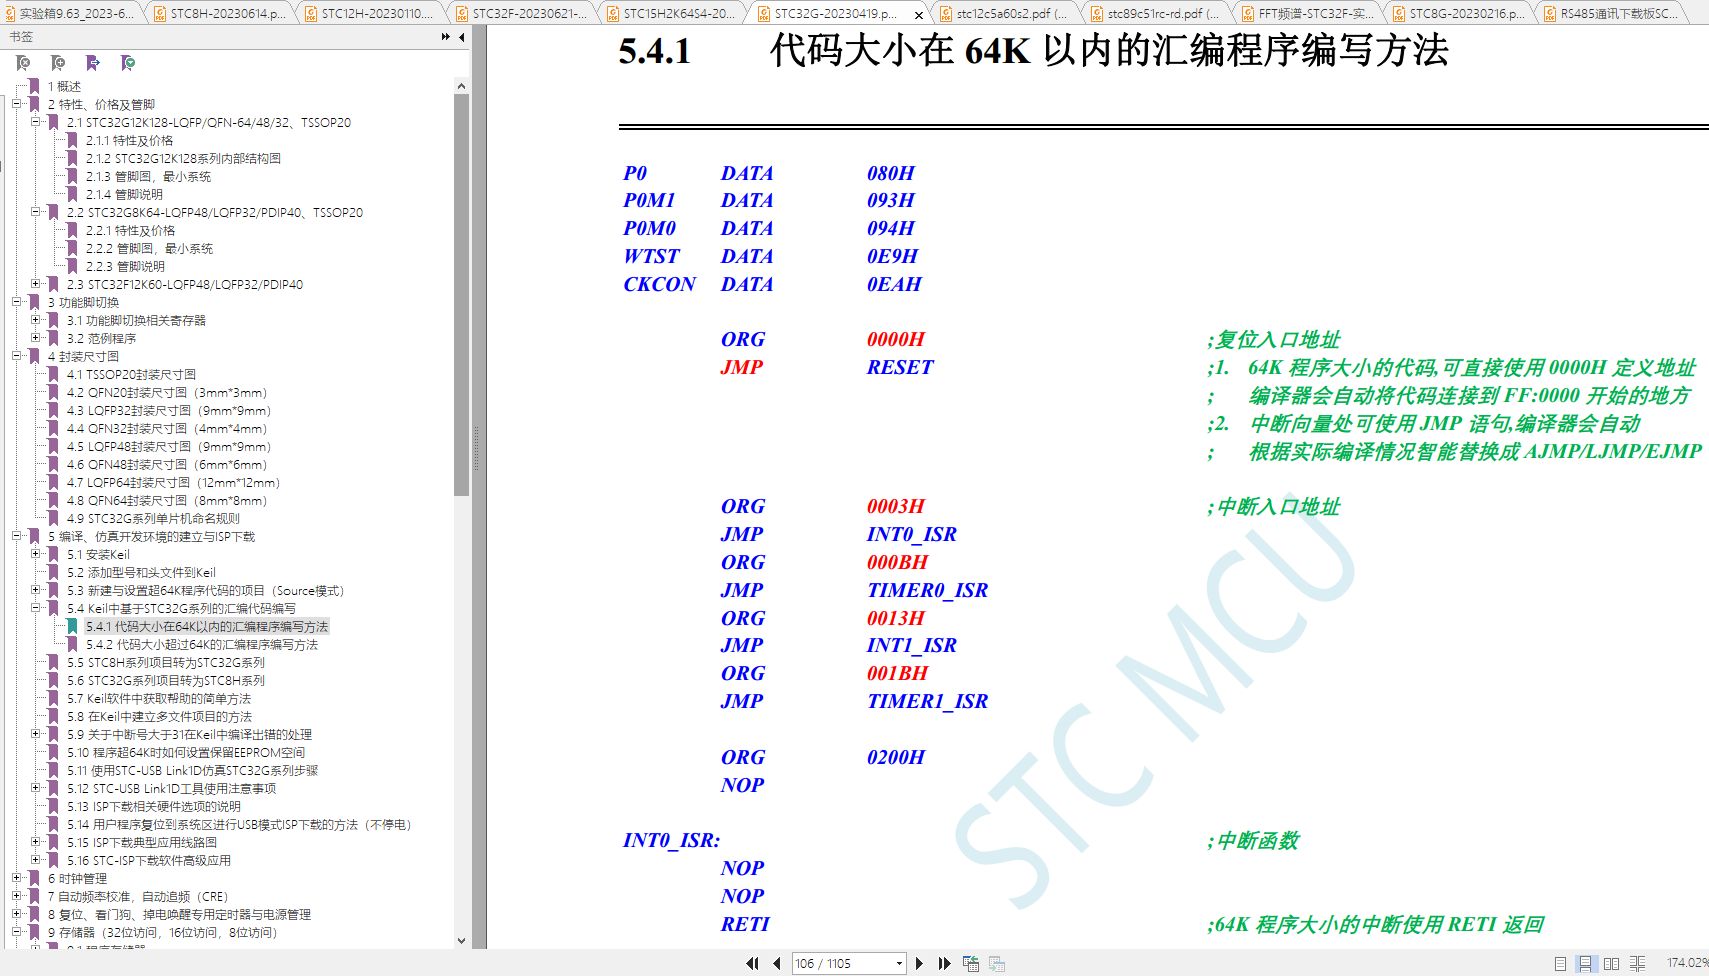Open bookmark 4.9 STC32G系列单片机命名规则

(x=153, y=519)
